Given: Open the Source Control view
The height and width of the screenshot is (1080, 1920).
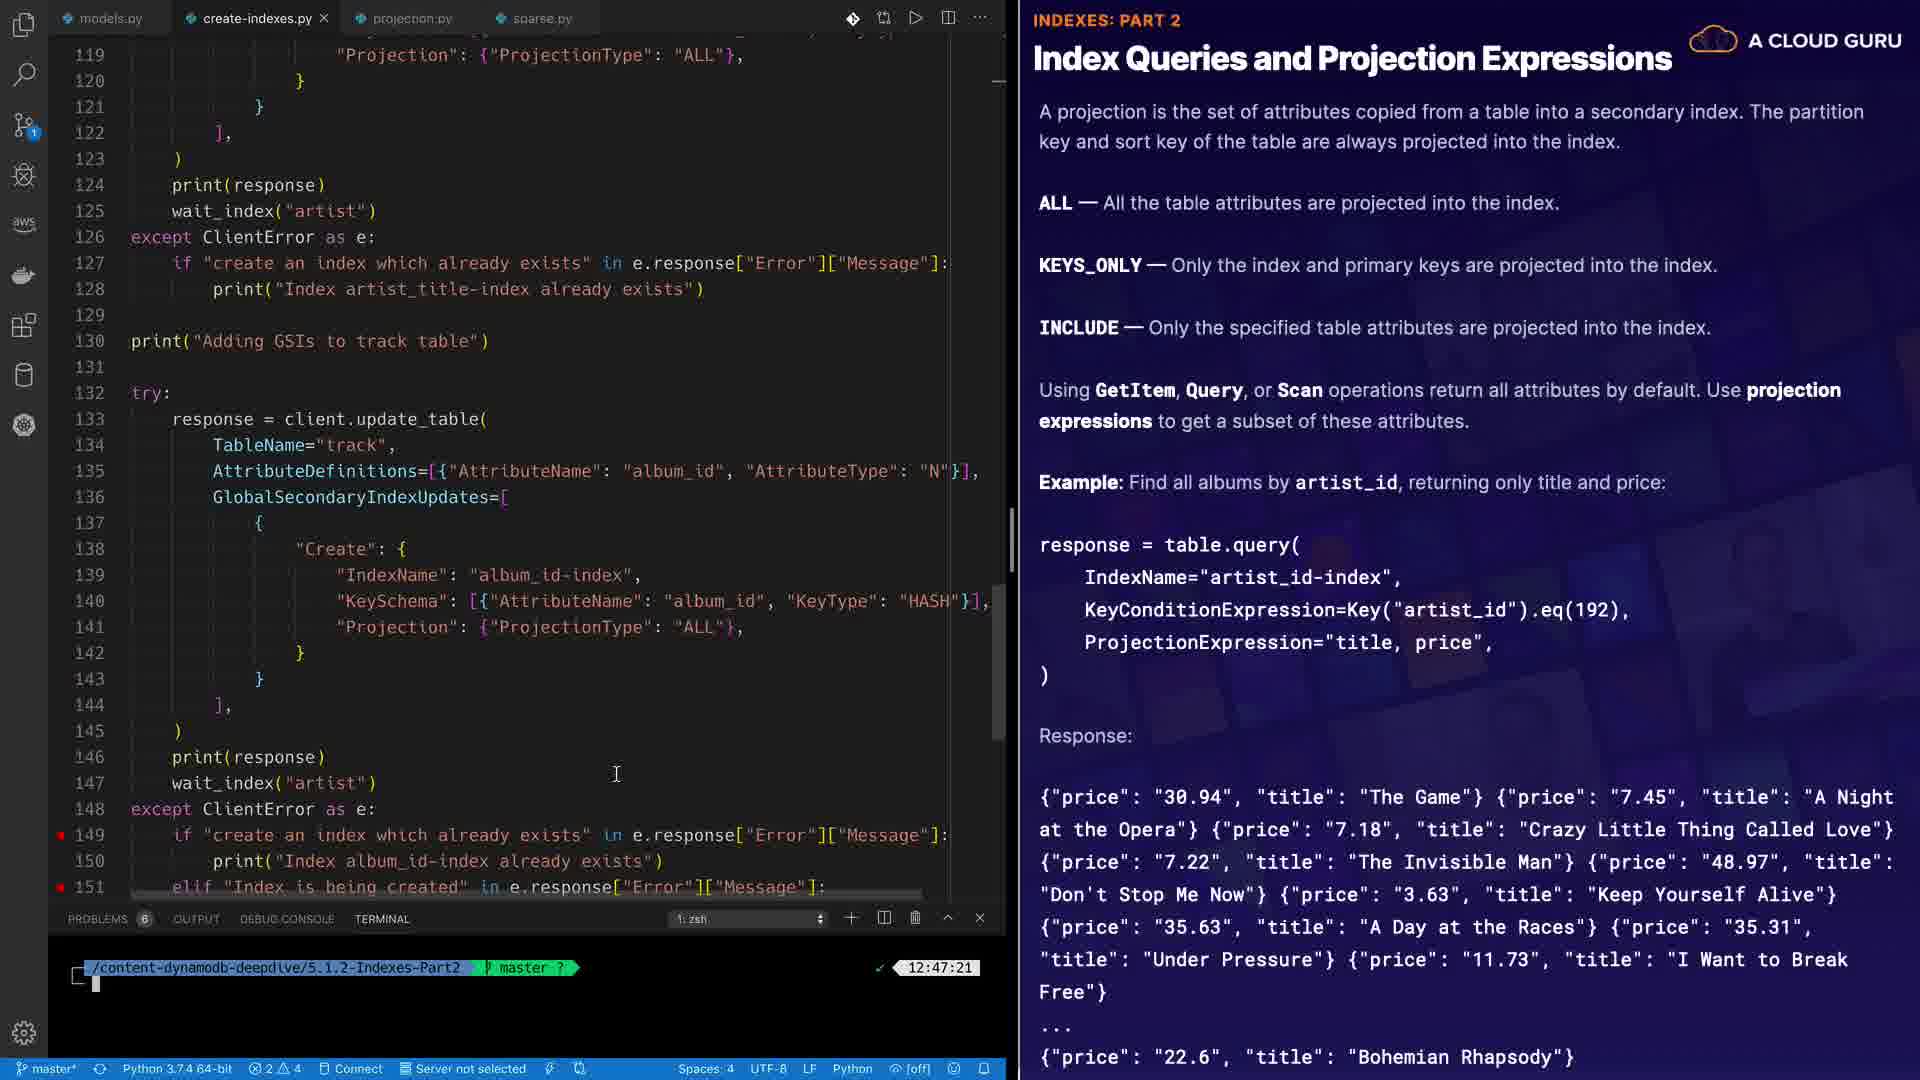Looking at the screenshot, I should [24, 126].
